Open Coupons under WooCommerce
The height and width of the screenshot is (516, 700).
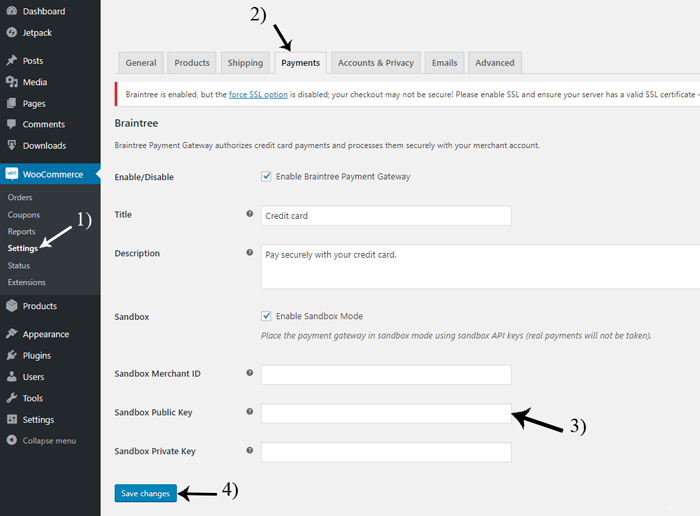[x=24, y=215]
